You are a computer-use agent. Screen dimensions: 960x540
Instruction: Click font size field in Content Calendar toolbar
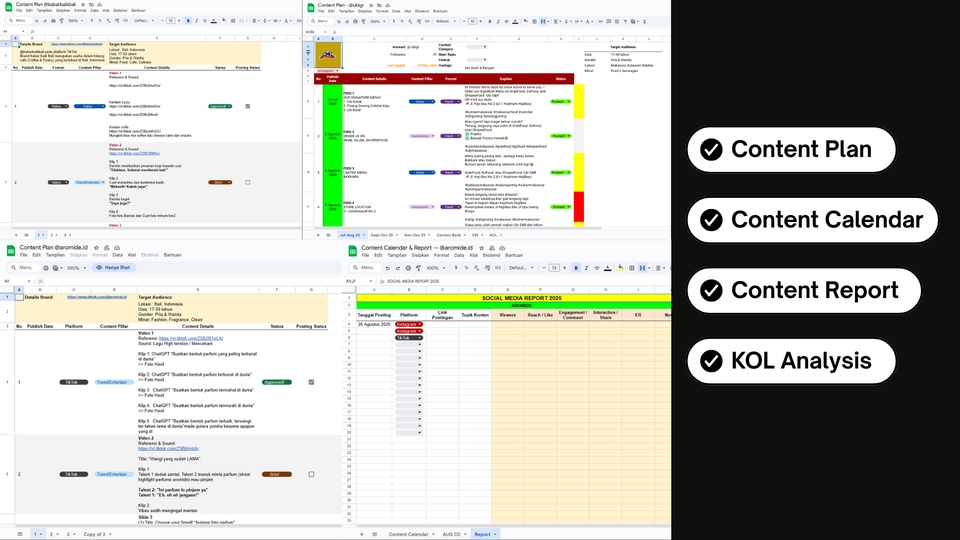point(554,268)
